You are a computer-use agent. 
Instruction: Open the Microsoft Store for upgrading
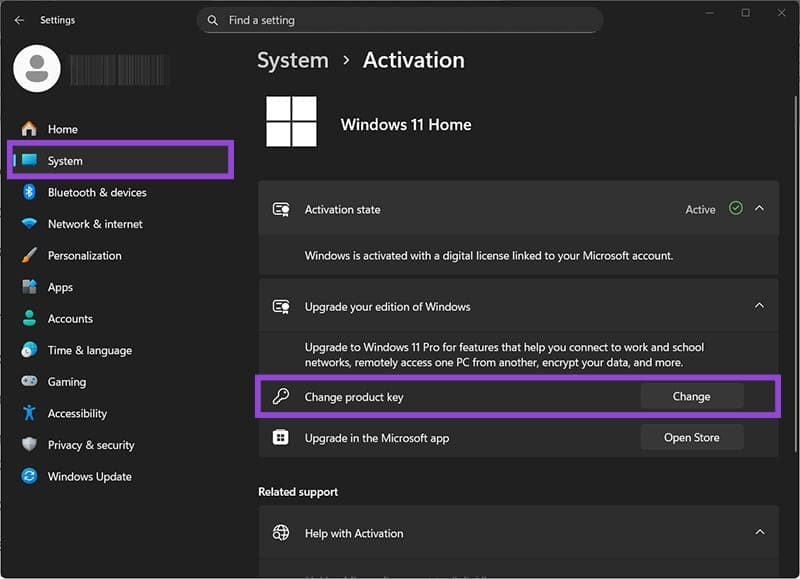tap(691, 437)
